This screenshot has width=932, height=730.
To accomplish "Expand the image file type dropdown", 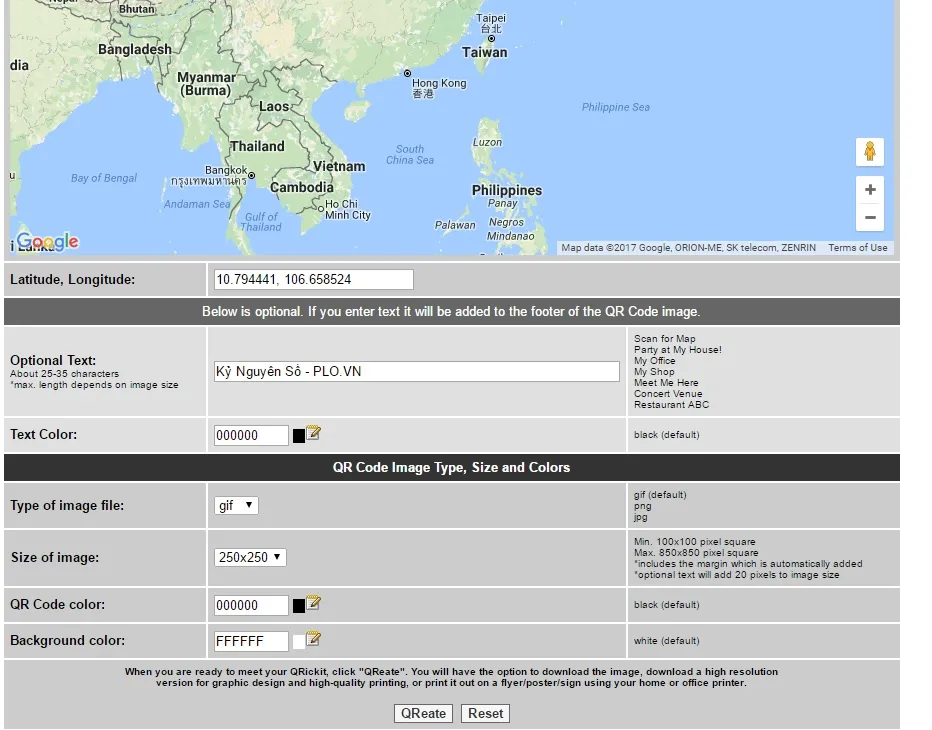I will (236, 506).
